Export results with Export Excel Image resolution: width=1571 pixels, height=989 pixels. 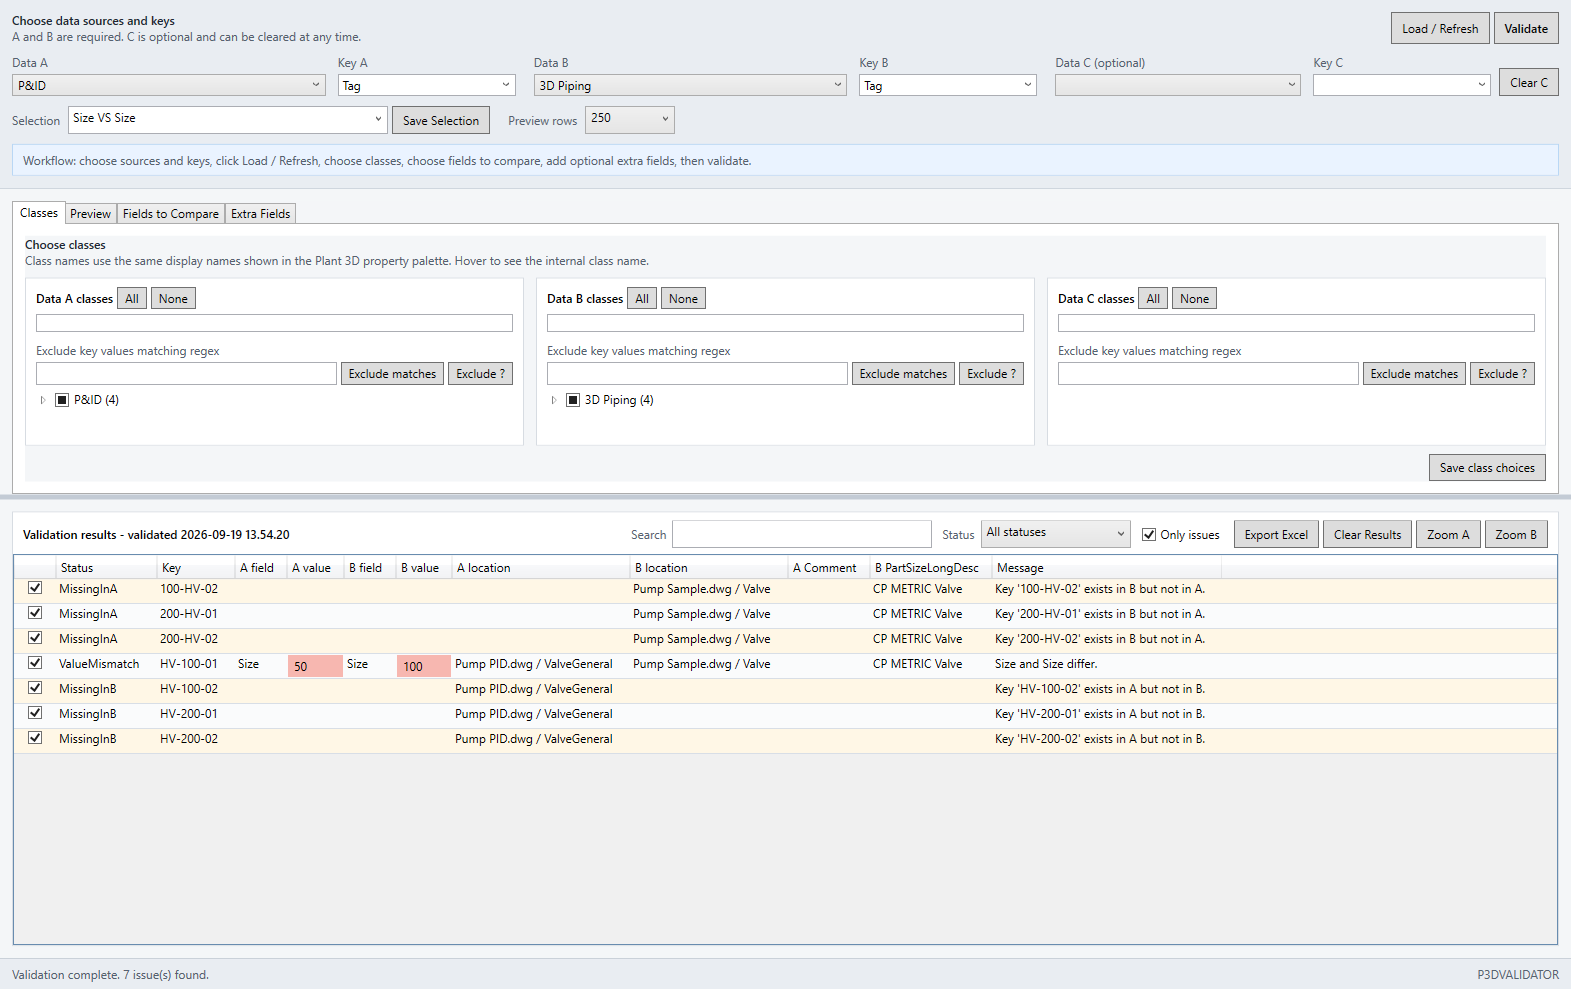1276,534
